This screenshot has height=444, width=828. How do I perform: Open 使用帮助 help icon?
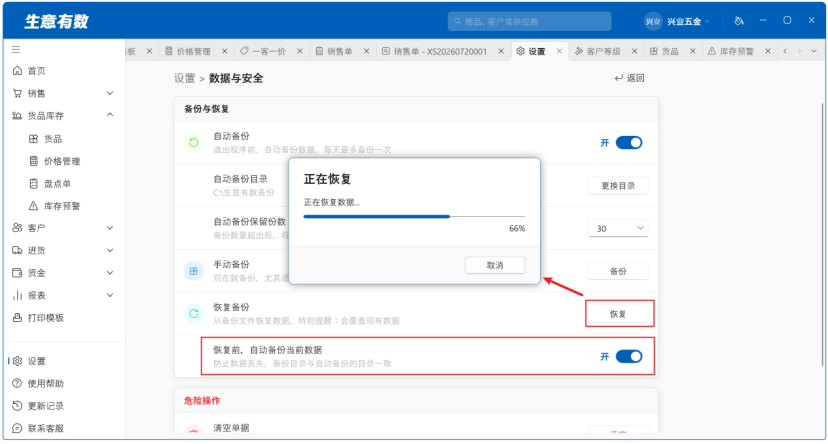click(17, 383)
